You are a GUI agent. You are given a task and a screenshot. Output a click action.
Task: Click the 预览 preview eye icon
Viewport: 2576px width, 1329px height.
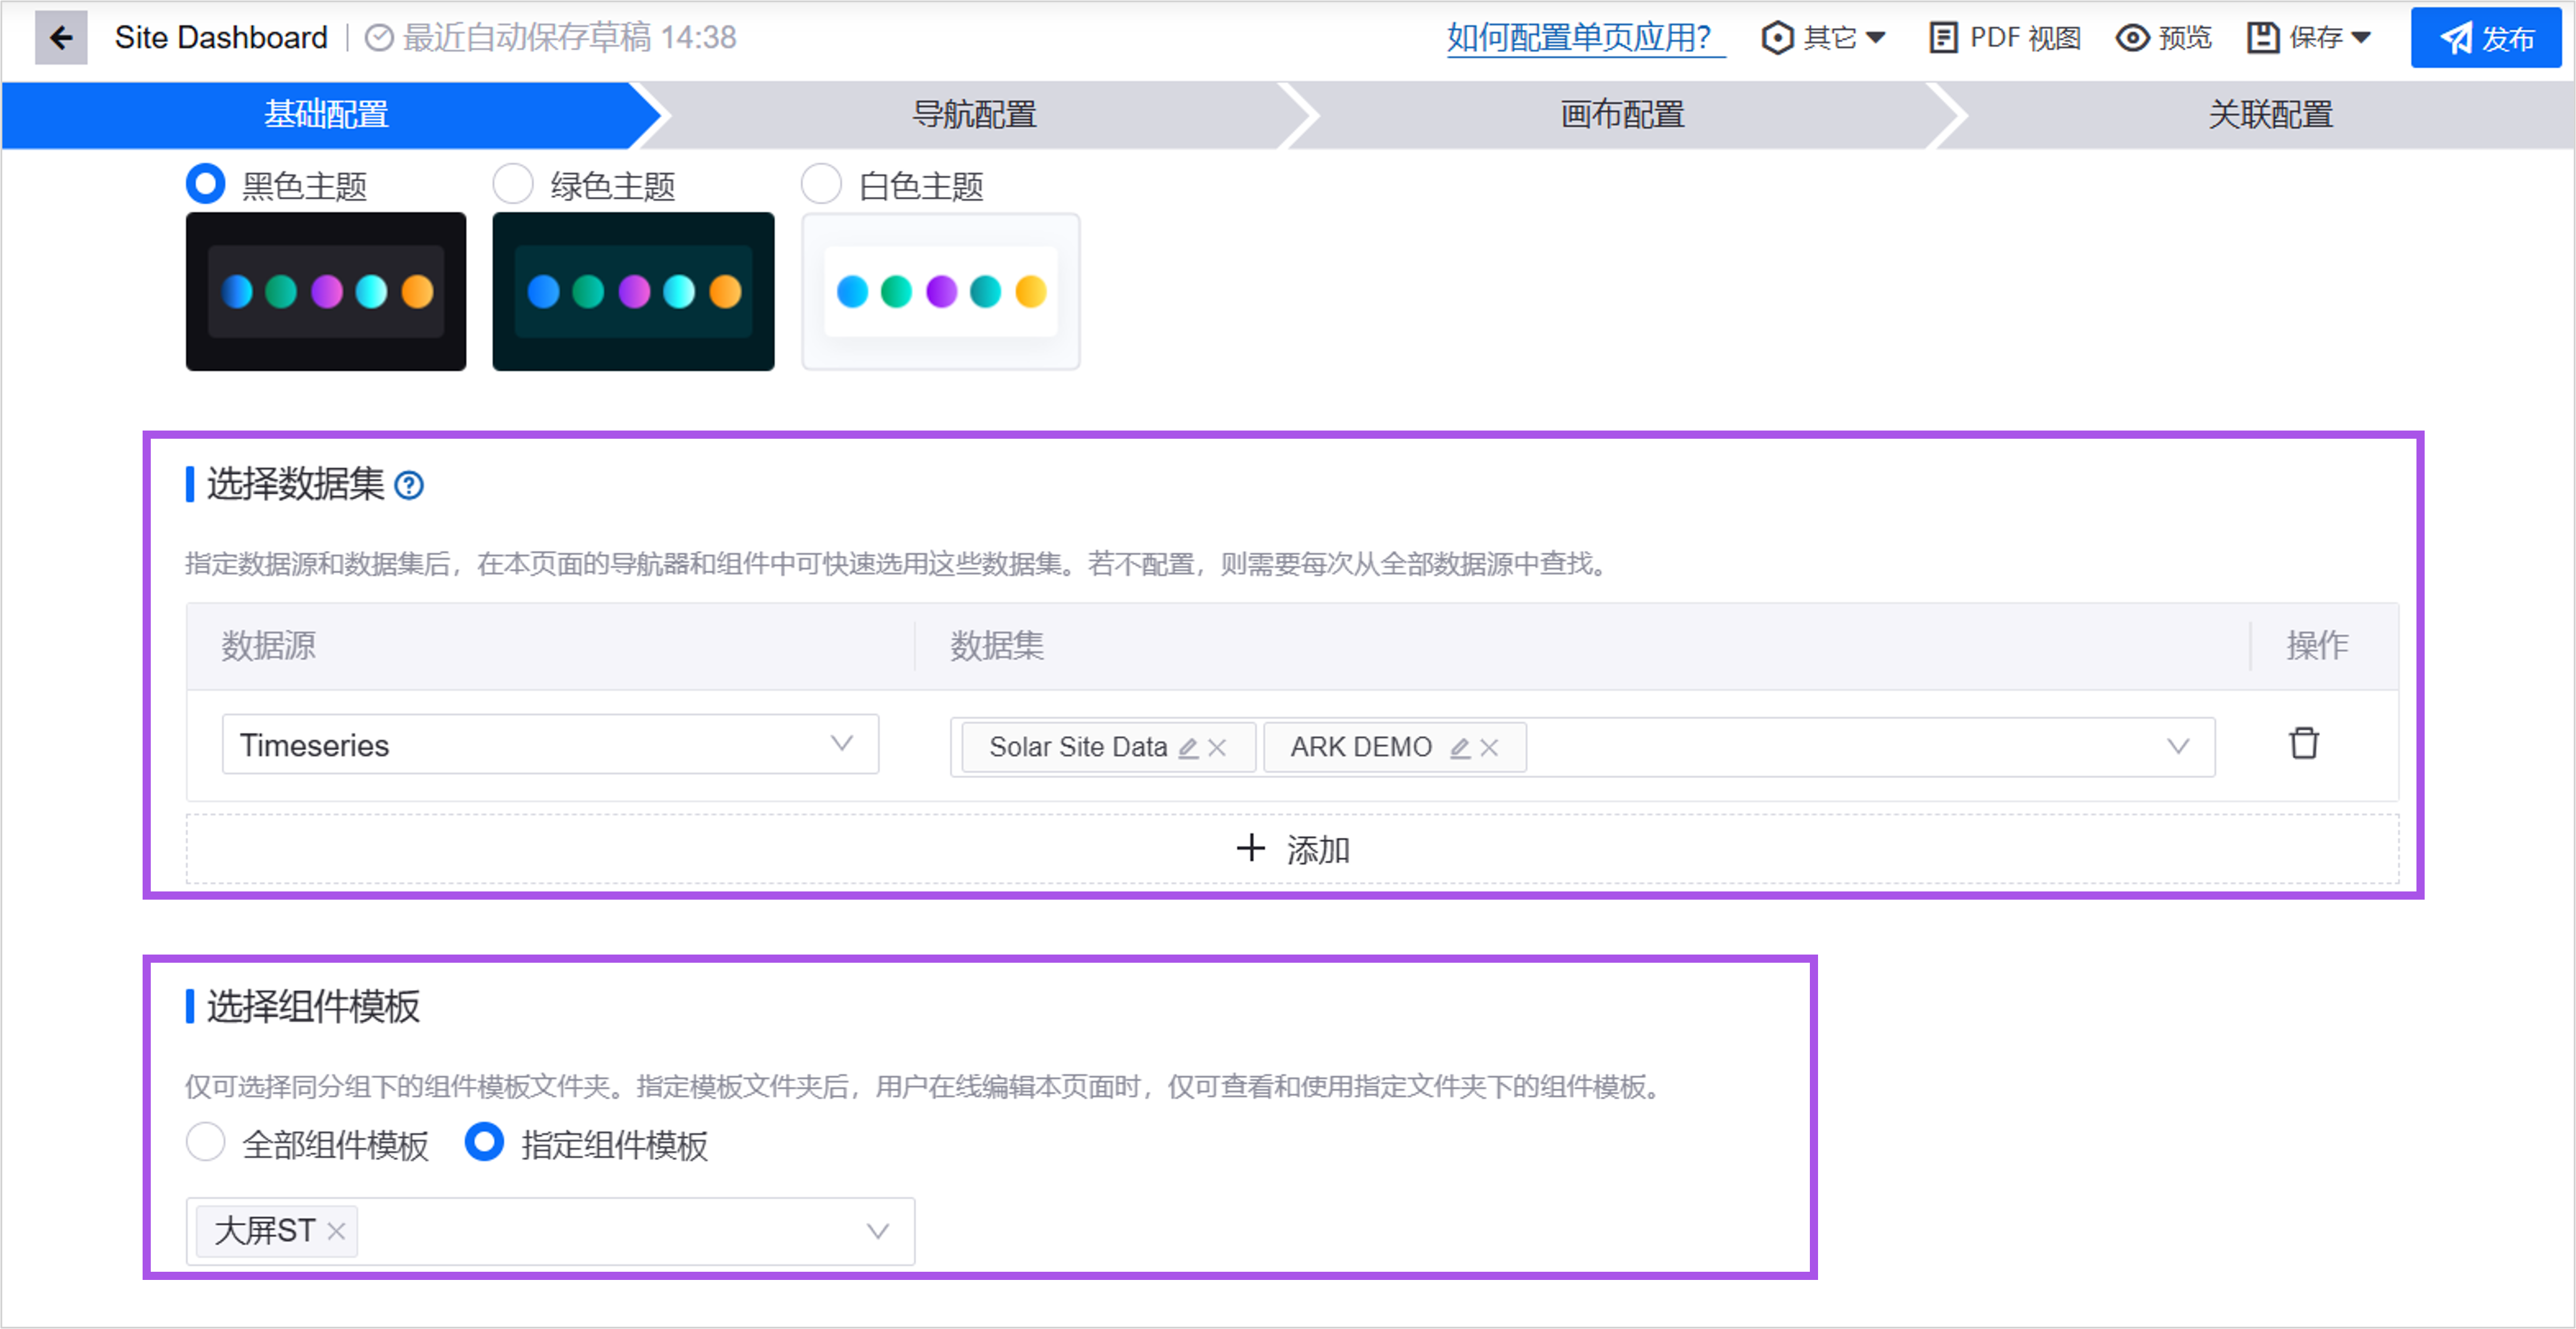[x=2132, y=38]
